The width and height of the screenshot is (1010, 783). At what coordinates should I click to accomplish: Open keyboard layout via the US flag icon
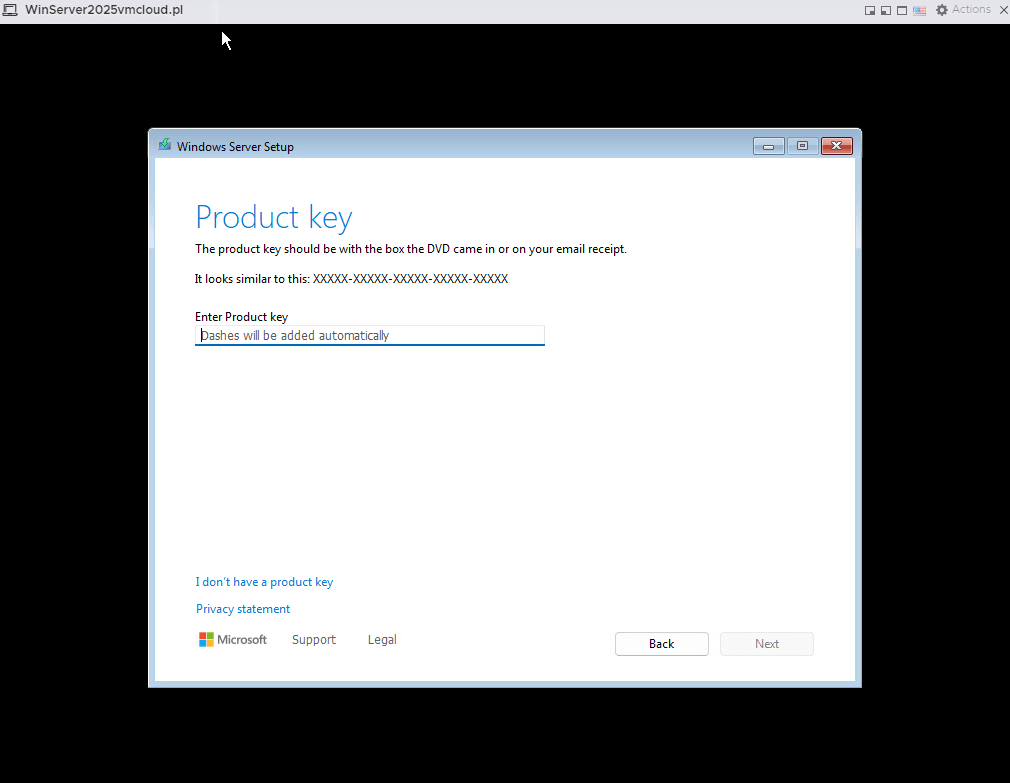(919, 10)
